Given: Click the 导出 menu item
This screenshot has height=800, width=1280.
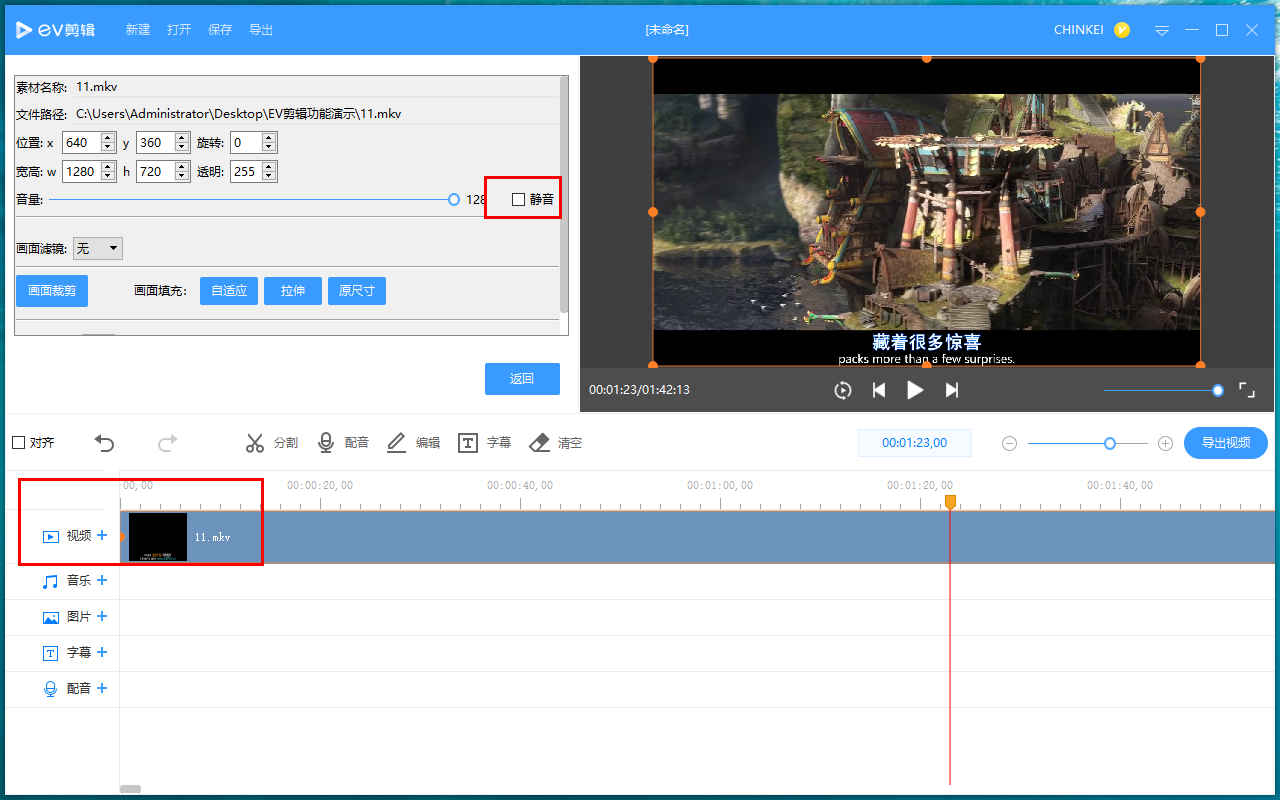Looking at the screenshot, I should click(261, 30).
